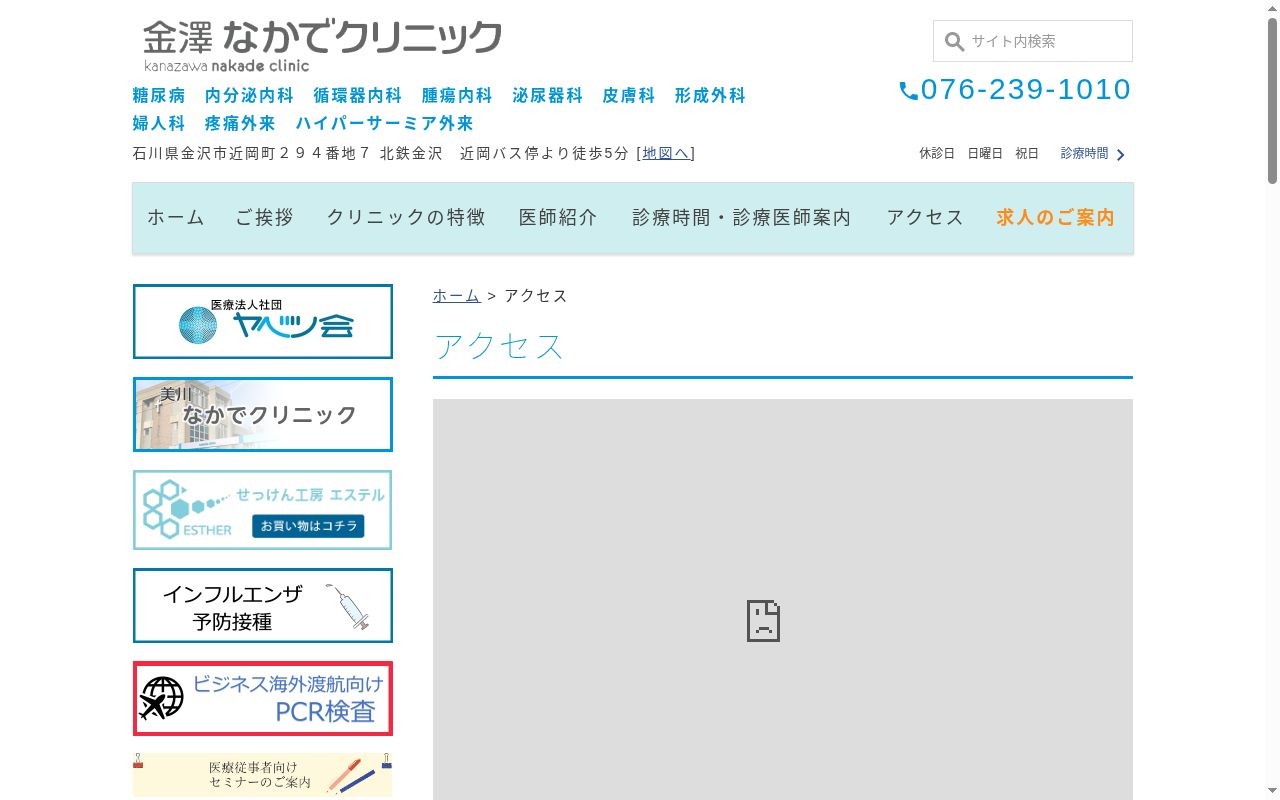Click the 診療時間 chevron arrow icon
Viewport: 1280px width, 800px height.
(1121, 155)
